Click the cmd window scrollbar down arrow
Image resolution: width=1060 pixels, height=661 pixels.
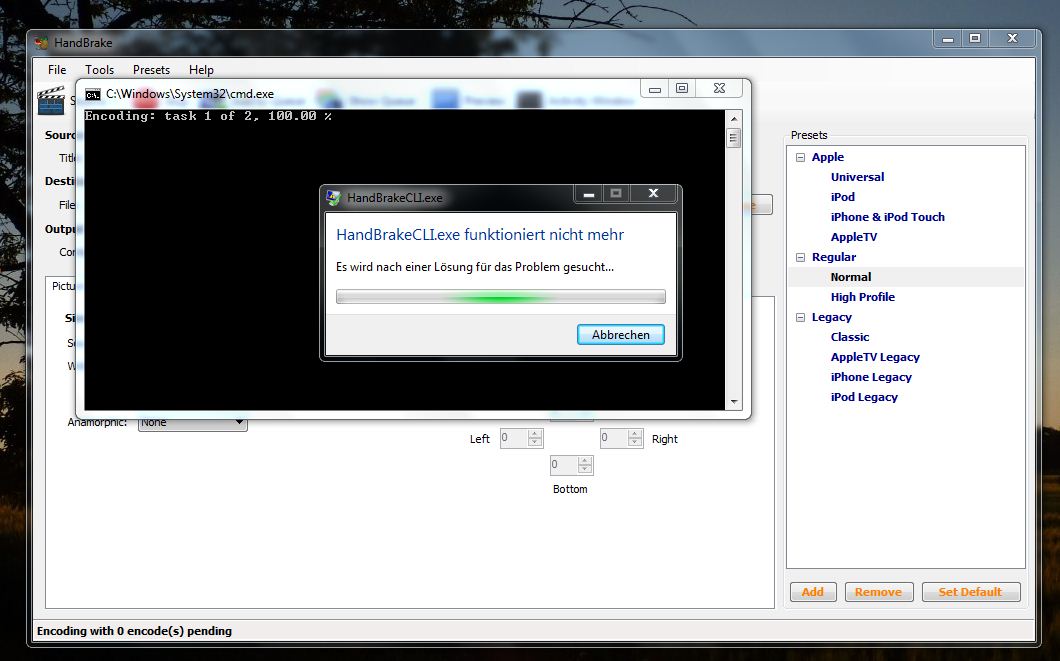tap(734, 402)
